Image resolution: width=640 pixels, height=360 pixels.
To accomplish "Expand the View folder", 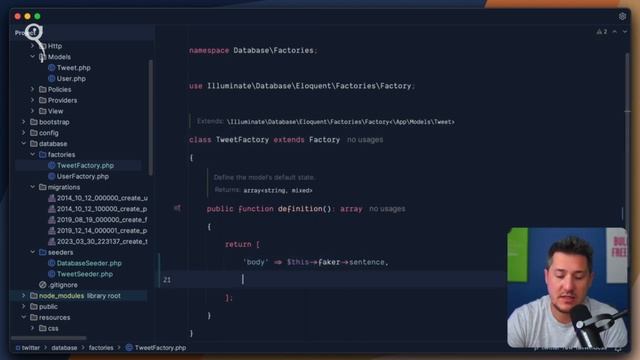I will click(32, 111).
